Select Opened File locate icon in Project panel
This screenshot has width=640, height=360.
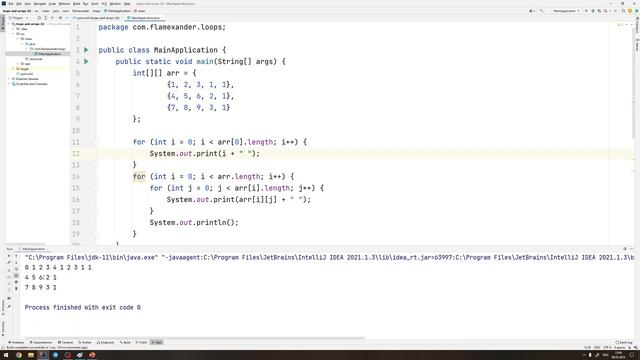39,18
